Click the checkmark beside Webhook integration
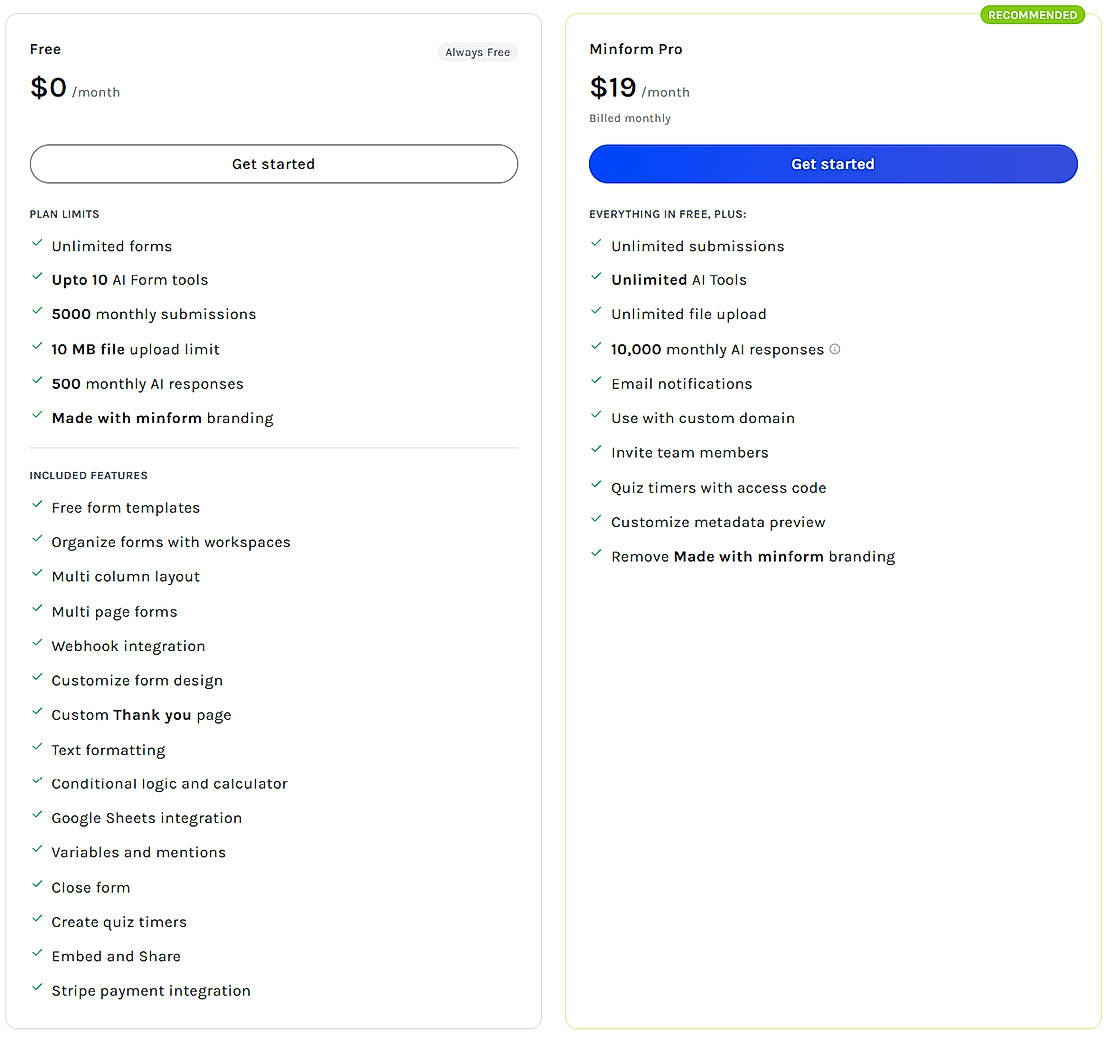 tap(37, 643)
